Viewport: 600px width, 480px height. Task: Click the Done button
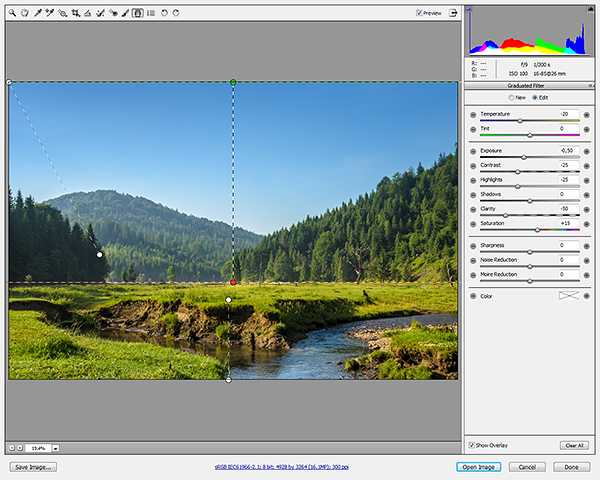point(571,467)
